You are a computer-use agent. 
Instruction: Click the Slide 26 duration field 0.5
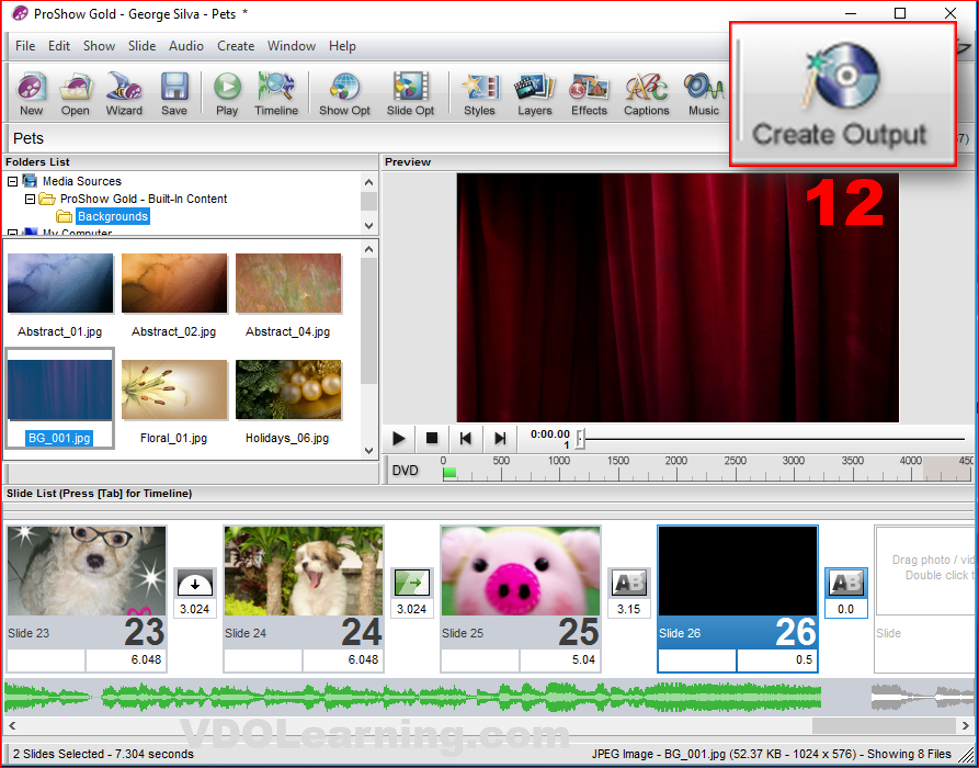tap(777, 660)
